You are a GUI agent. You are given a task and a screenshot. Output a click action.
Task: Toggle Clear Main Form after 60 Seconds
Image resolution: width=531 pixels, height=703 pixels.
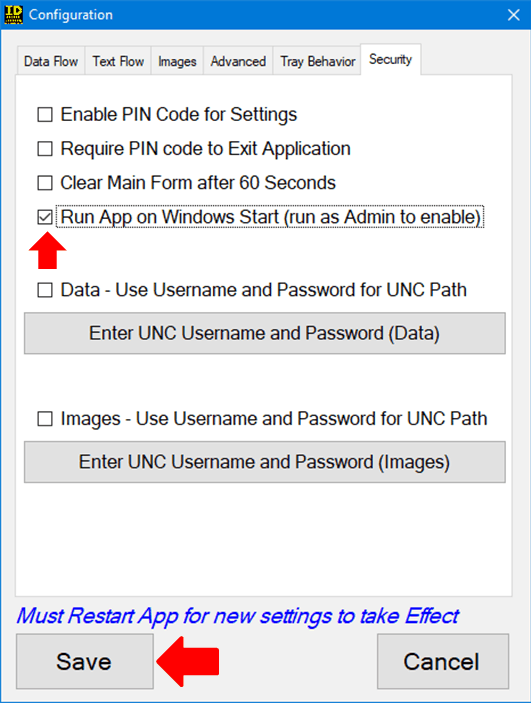pyautogui.click(x=45, y=182)
